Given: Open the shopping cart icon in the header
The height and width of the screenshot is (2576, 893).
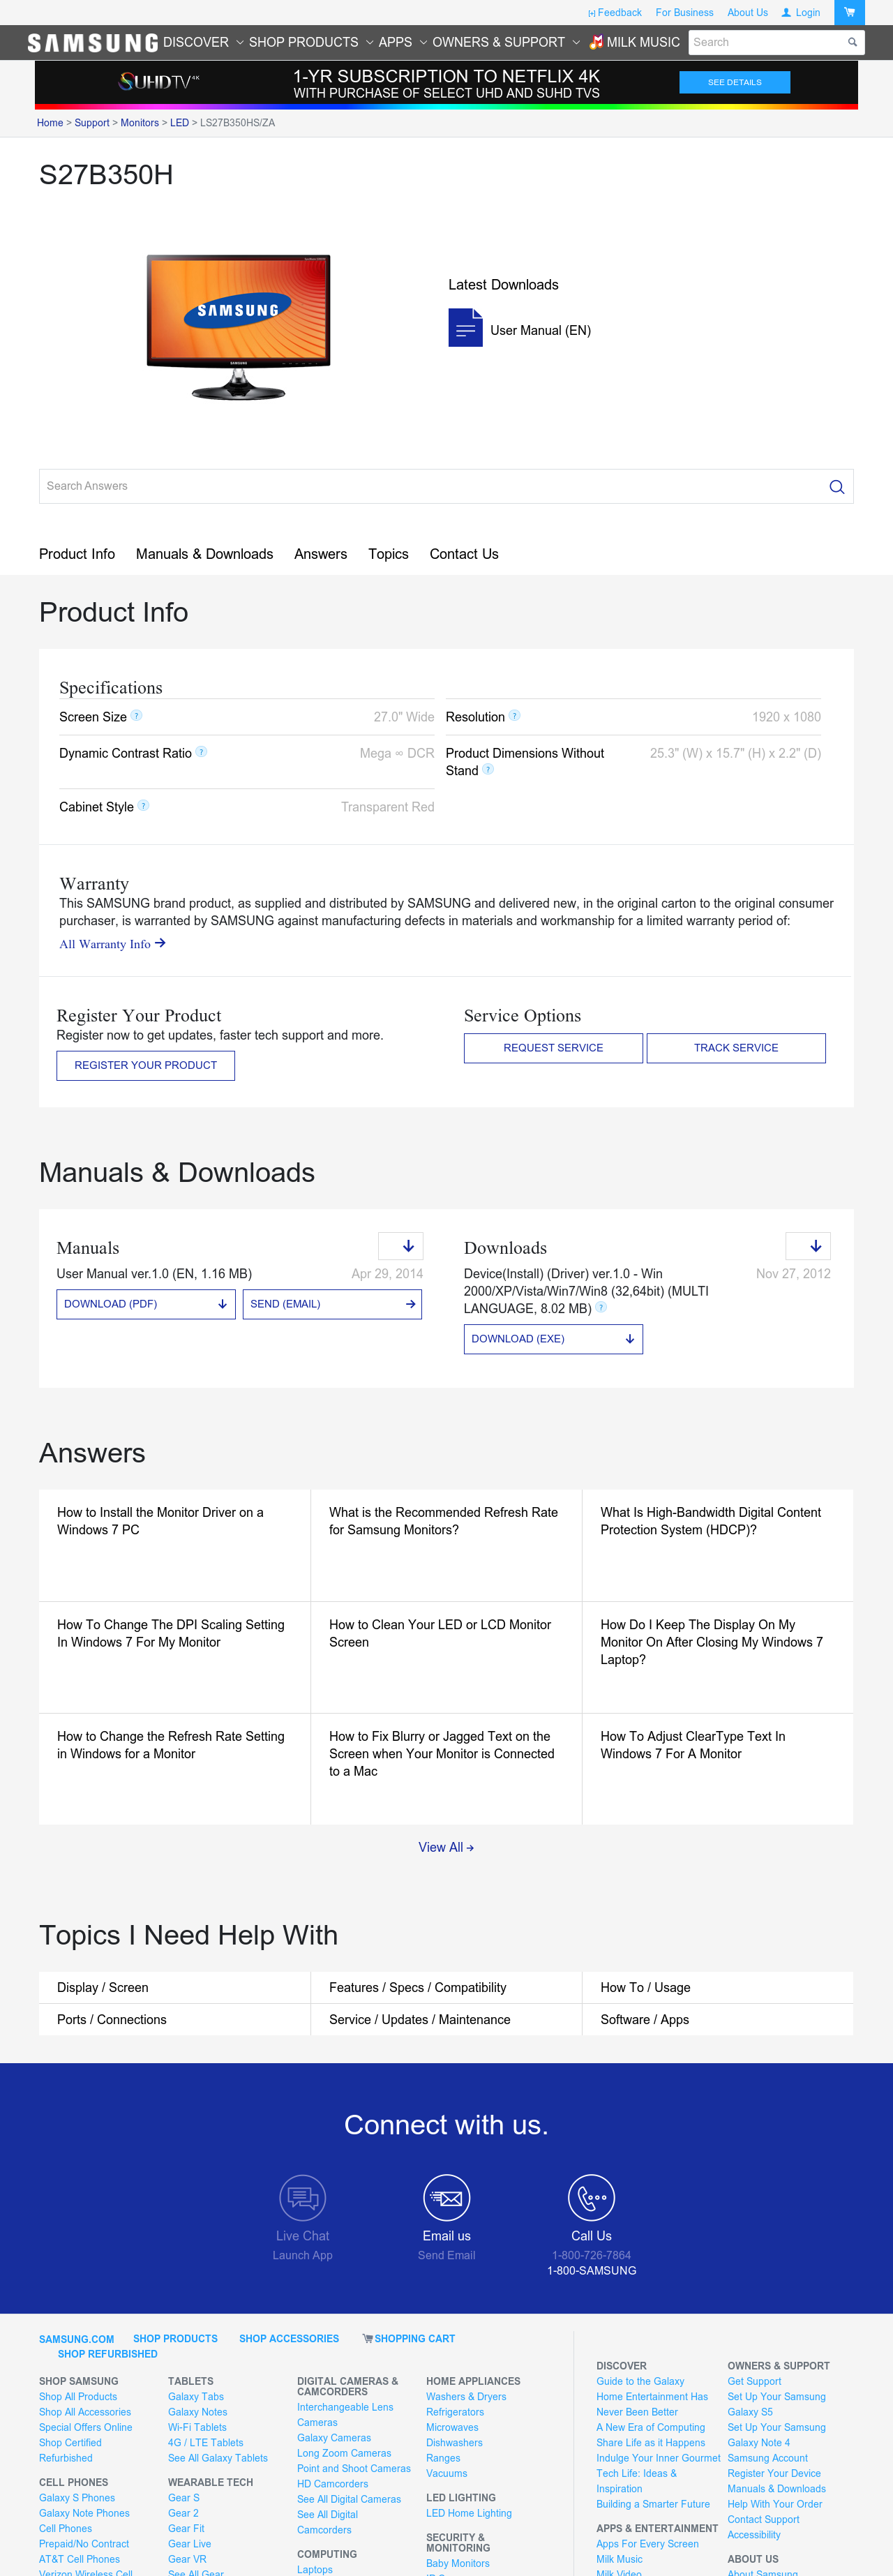Looking at the screenshot, I should pyautogui.click(x=849, y=12).
